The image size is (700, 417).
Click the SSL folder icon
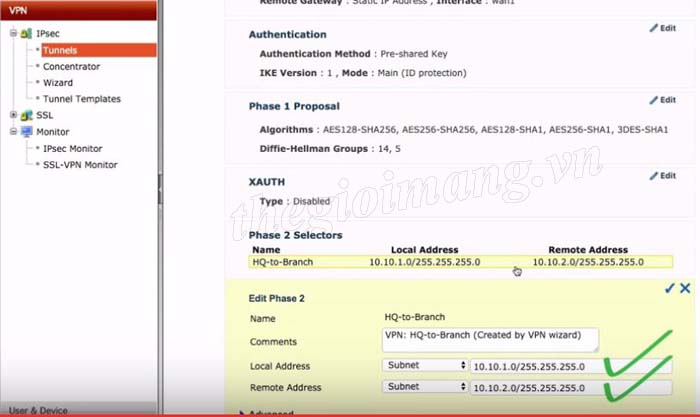coord(26,115)
